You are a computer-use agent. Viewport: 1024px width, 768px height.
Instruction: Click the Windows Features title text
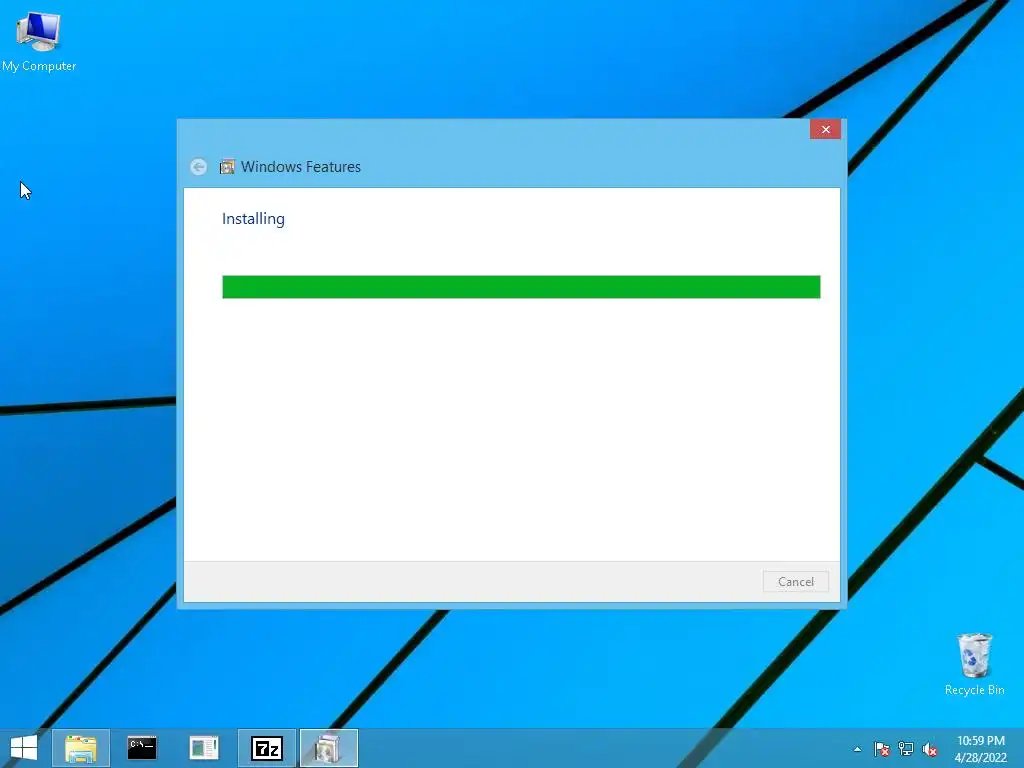tap(300, 167)
